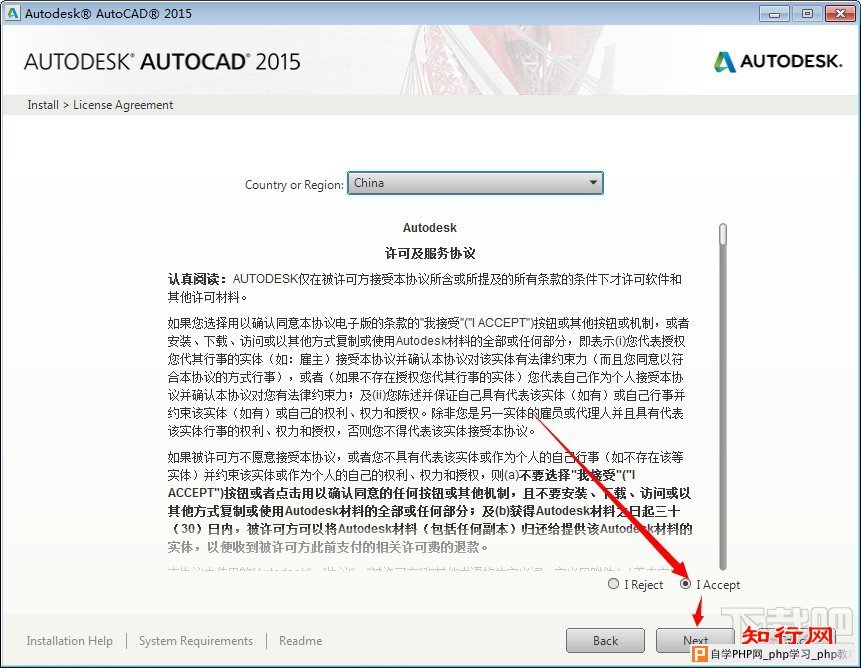The width and height of the screenshot is (861, 668).
Task: Click the AutoCAD title bar app icon
Action: point(12,13)
